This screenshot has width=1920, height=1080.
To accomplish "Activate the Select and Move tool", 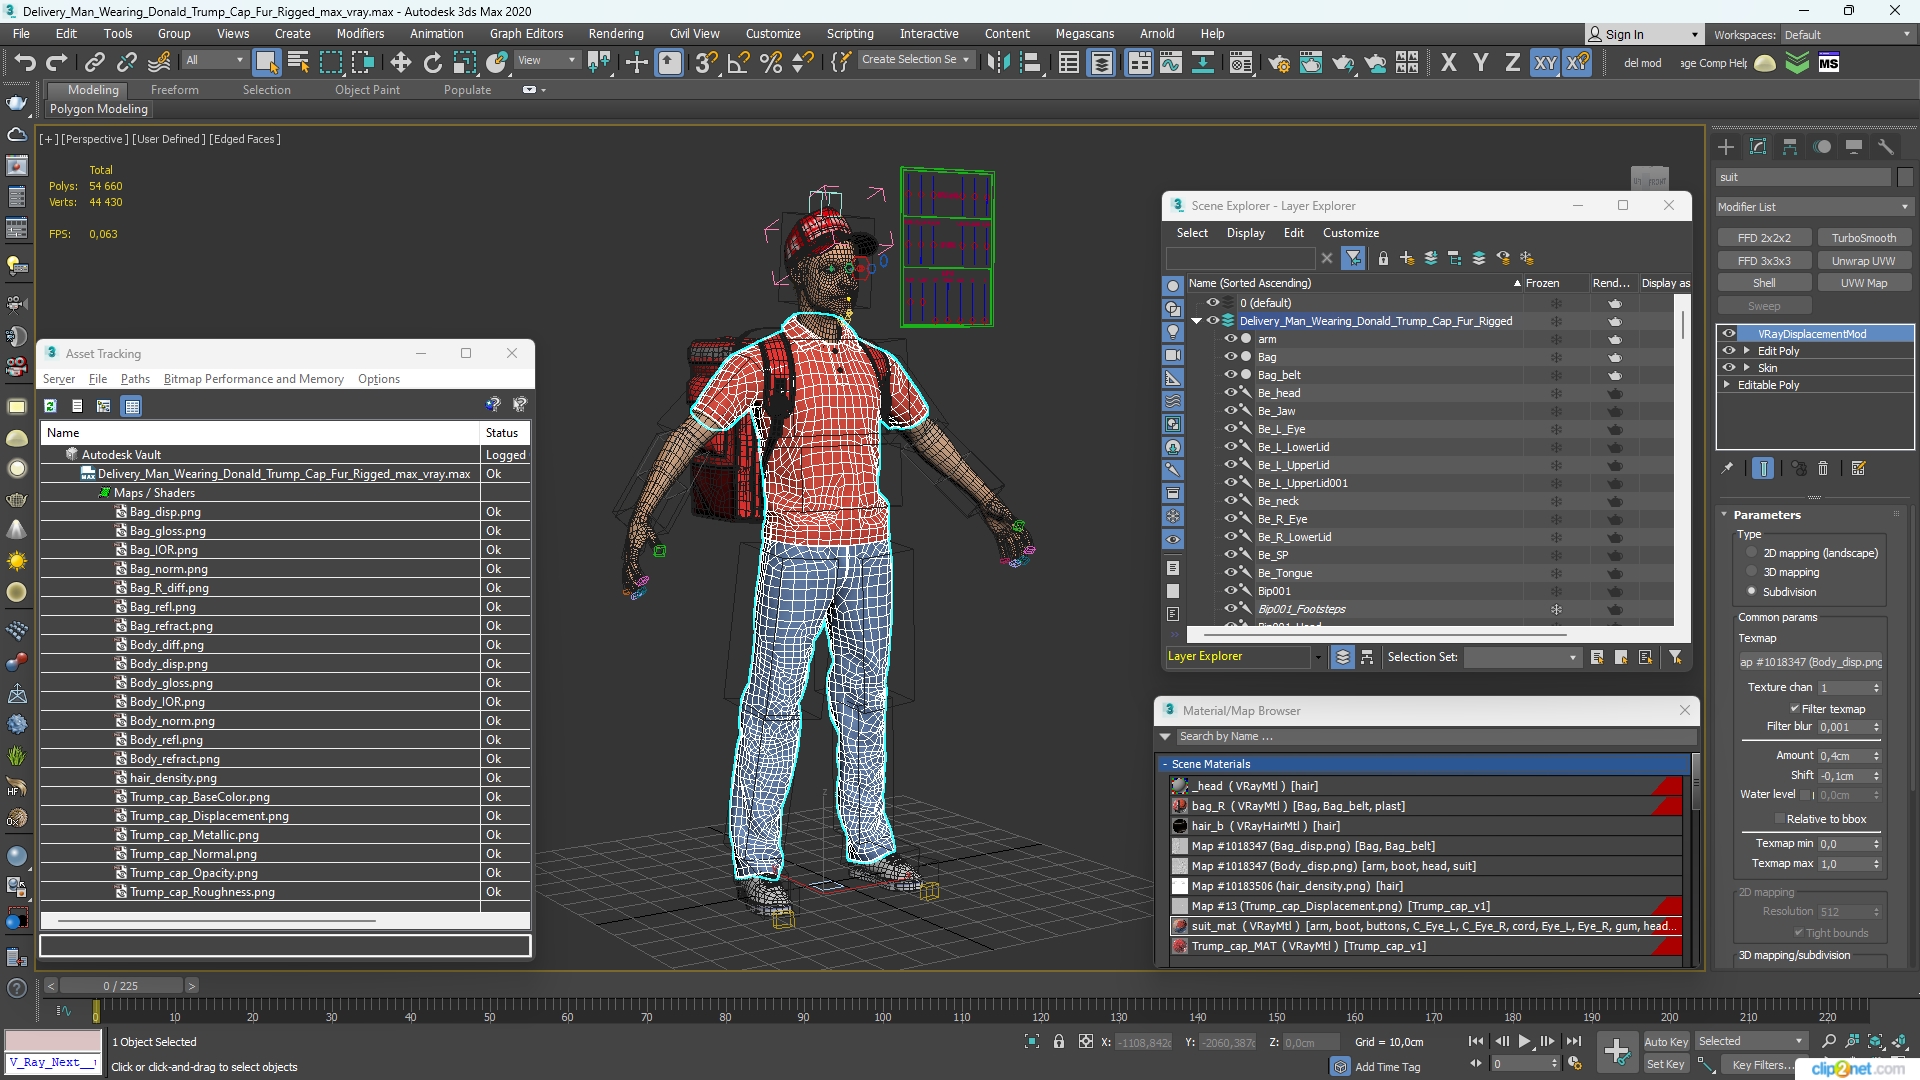I will point(400,63).
